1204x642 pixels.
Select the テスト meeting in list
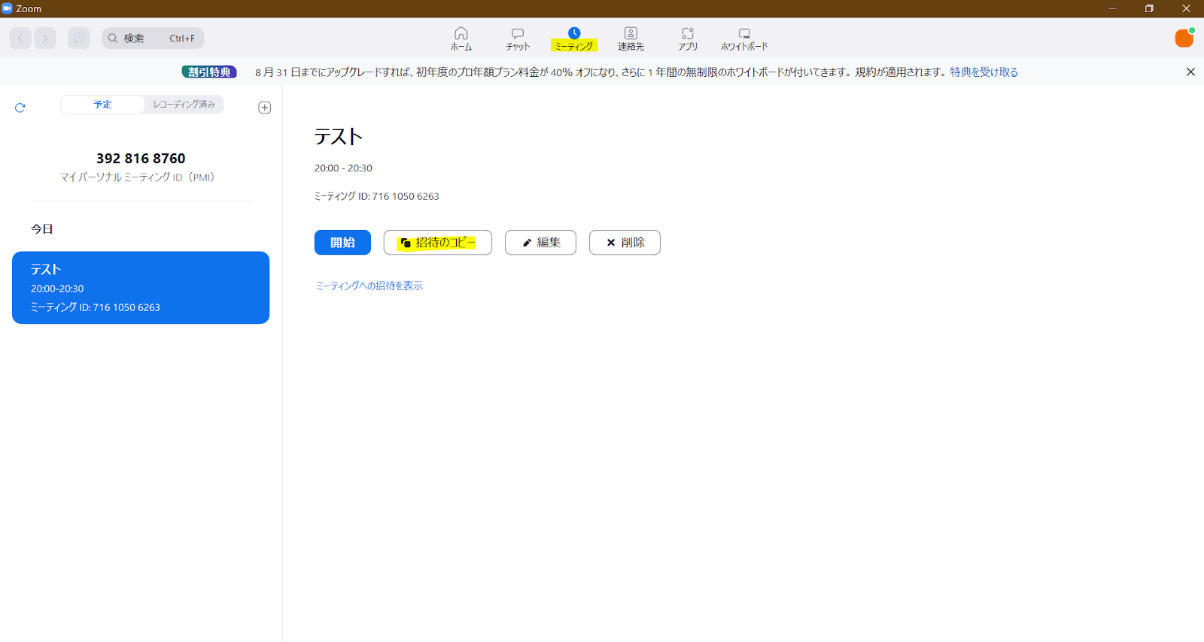pos(141,287)
